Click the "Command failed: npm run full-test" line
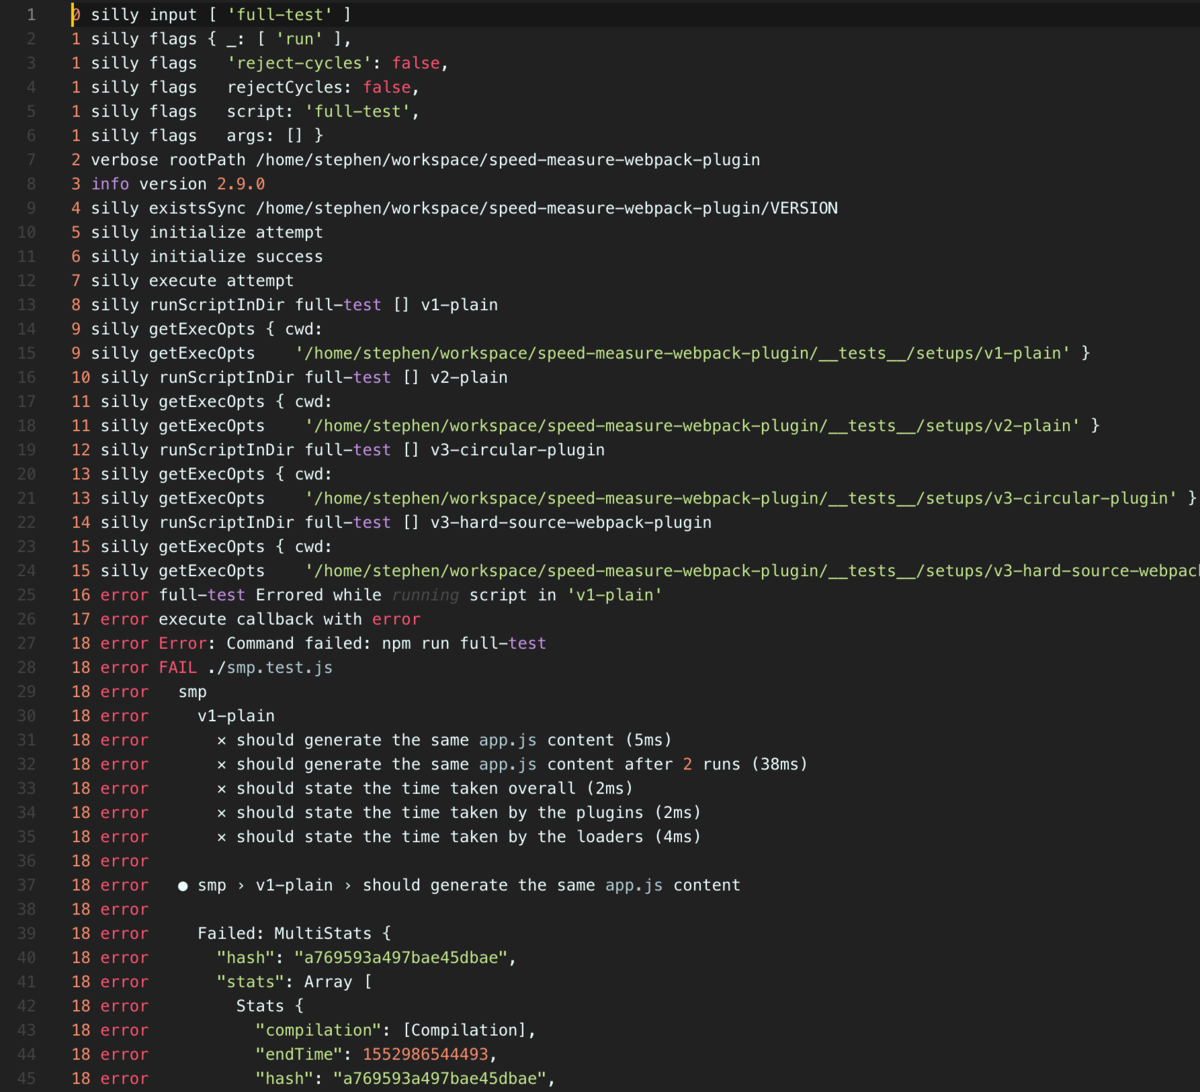 tap(308, 643)
